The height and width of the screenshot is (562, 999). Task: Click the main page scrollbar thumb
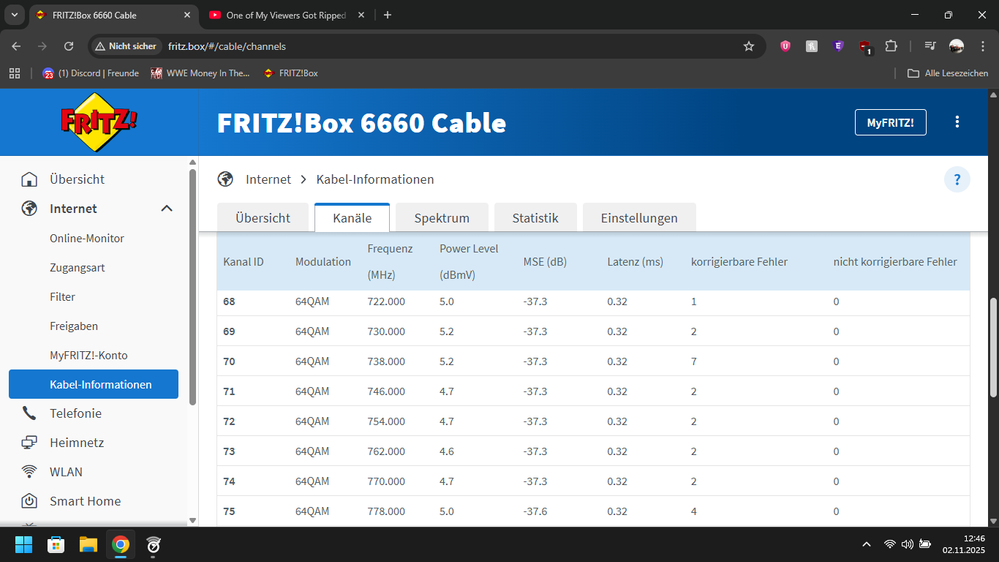pos(993,348)
